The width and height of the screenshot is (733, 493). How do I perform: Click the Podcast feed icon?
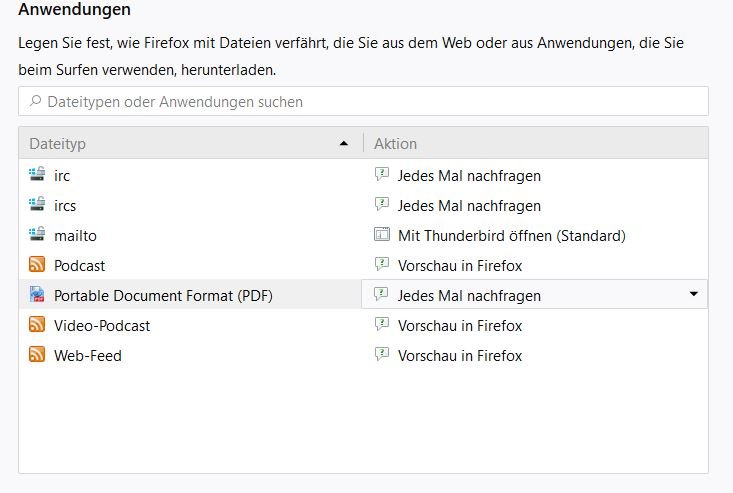[x=37, y=265]
